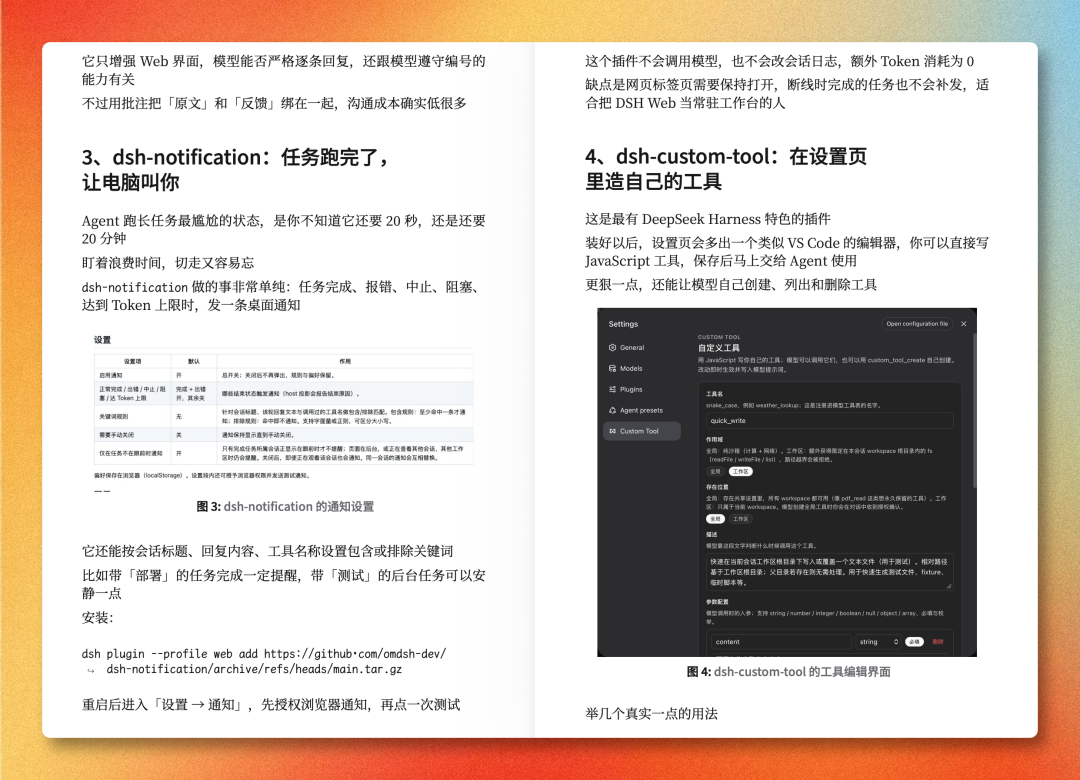Click the General gear icon in Settings

pos(612,348)
